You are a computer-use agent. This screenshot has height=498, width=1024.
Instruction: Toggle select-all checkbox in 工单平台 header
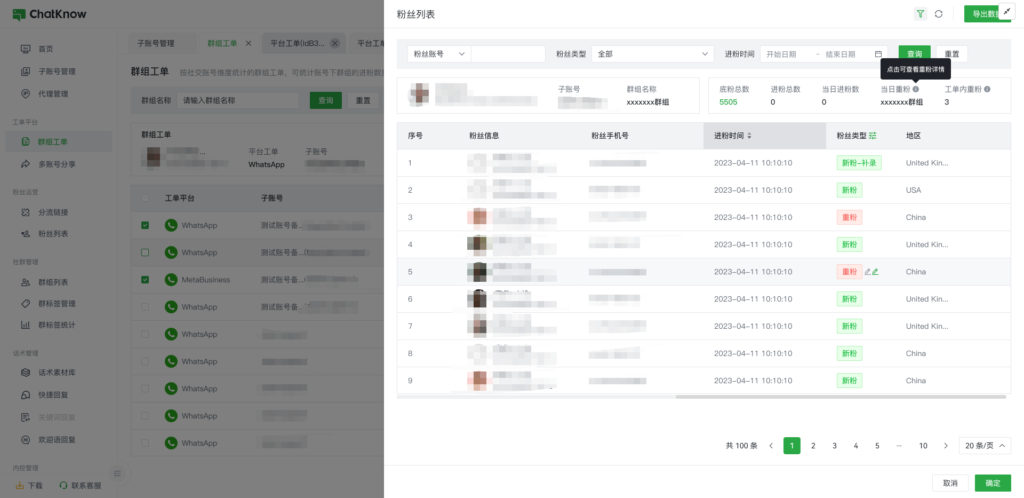pyautogui.click(x=145, y=198)
